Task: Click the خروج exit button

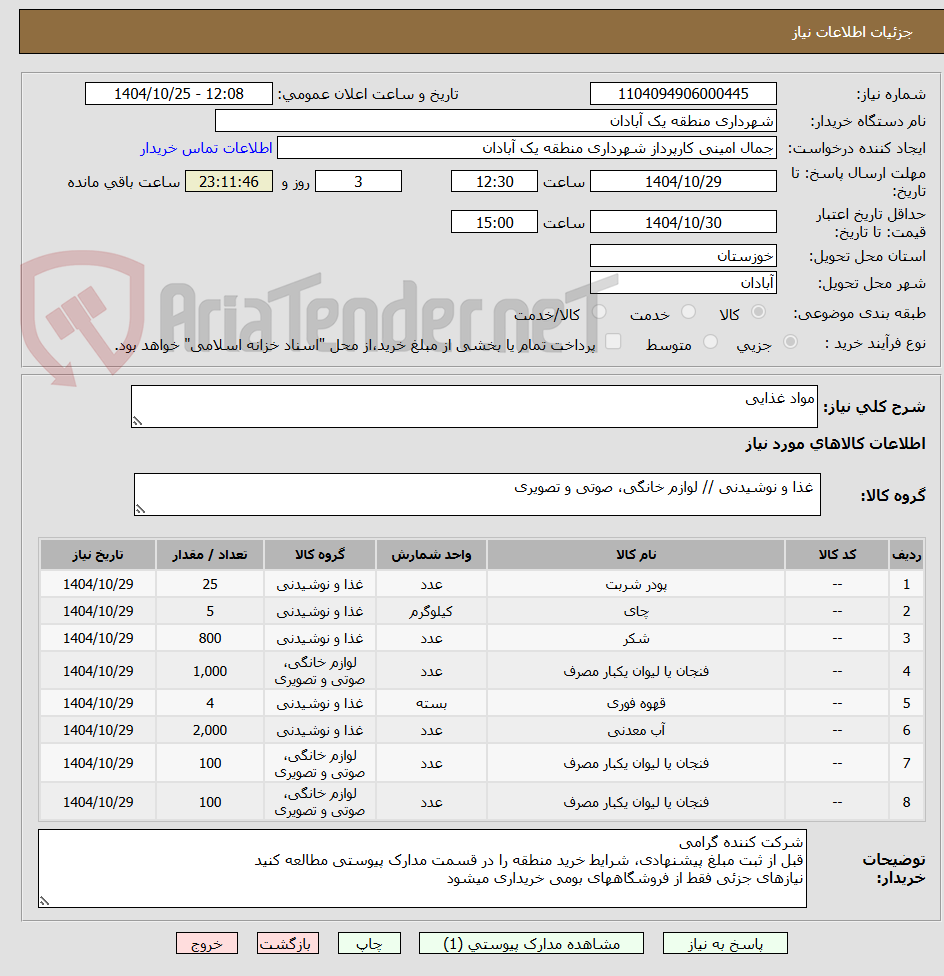Action: (207, 943)
